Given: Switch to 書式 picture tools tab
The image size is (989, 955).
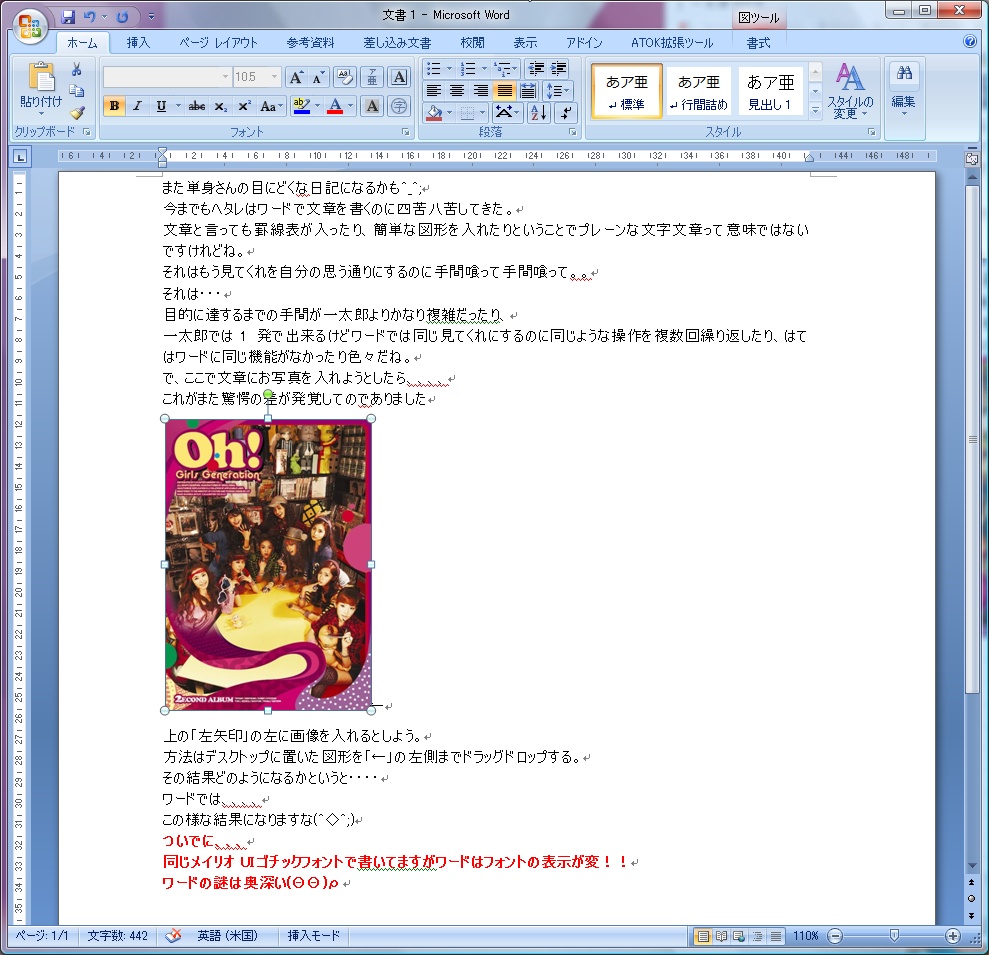Looking at the screenshot, I should tap(758, 43).
